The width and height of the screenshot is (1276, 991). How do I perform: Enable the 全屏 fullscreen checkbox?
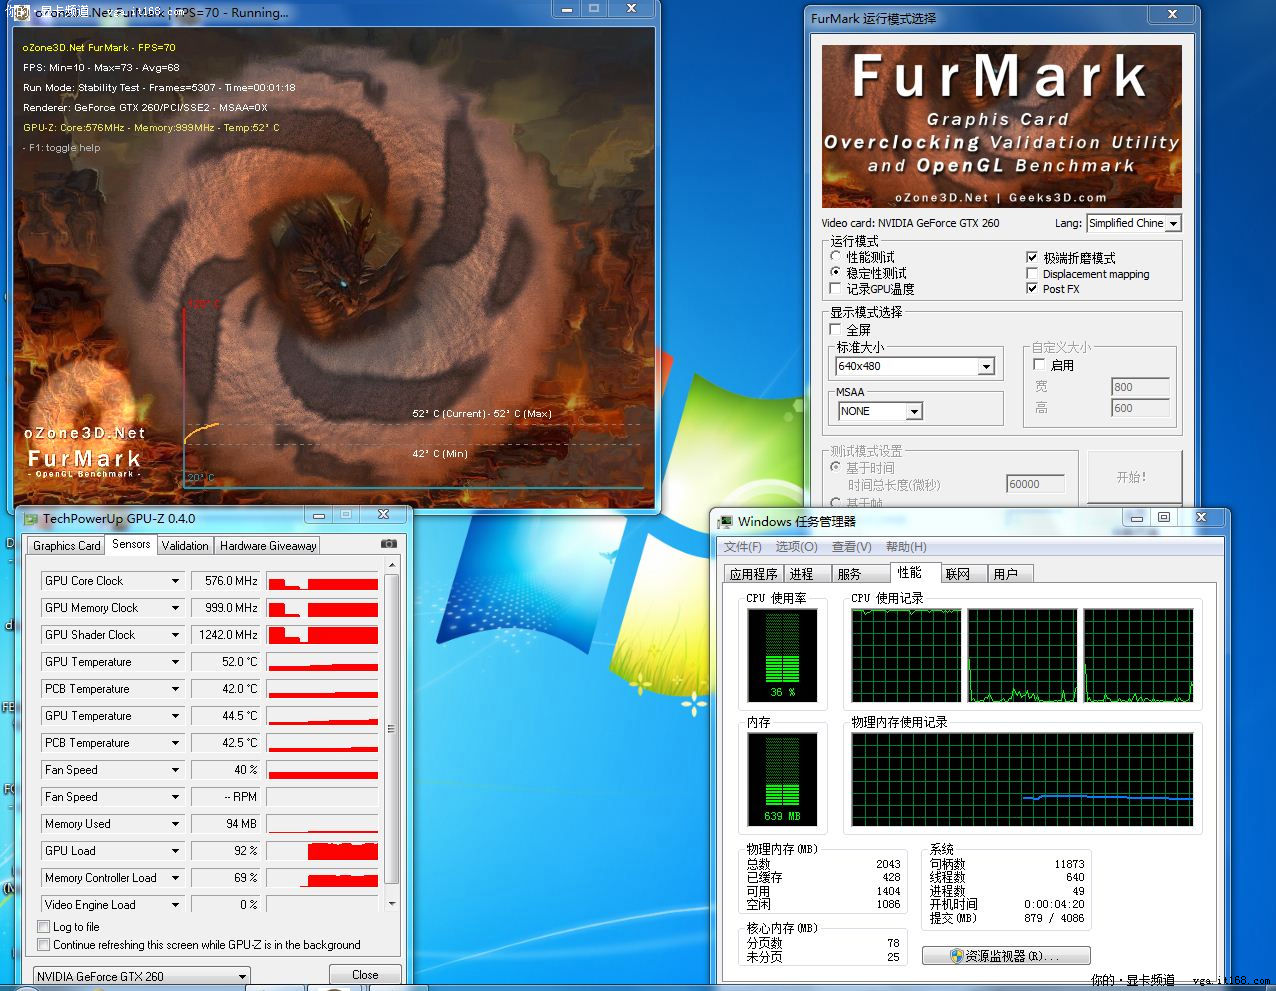836,329
